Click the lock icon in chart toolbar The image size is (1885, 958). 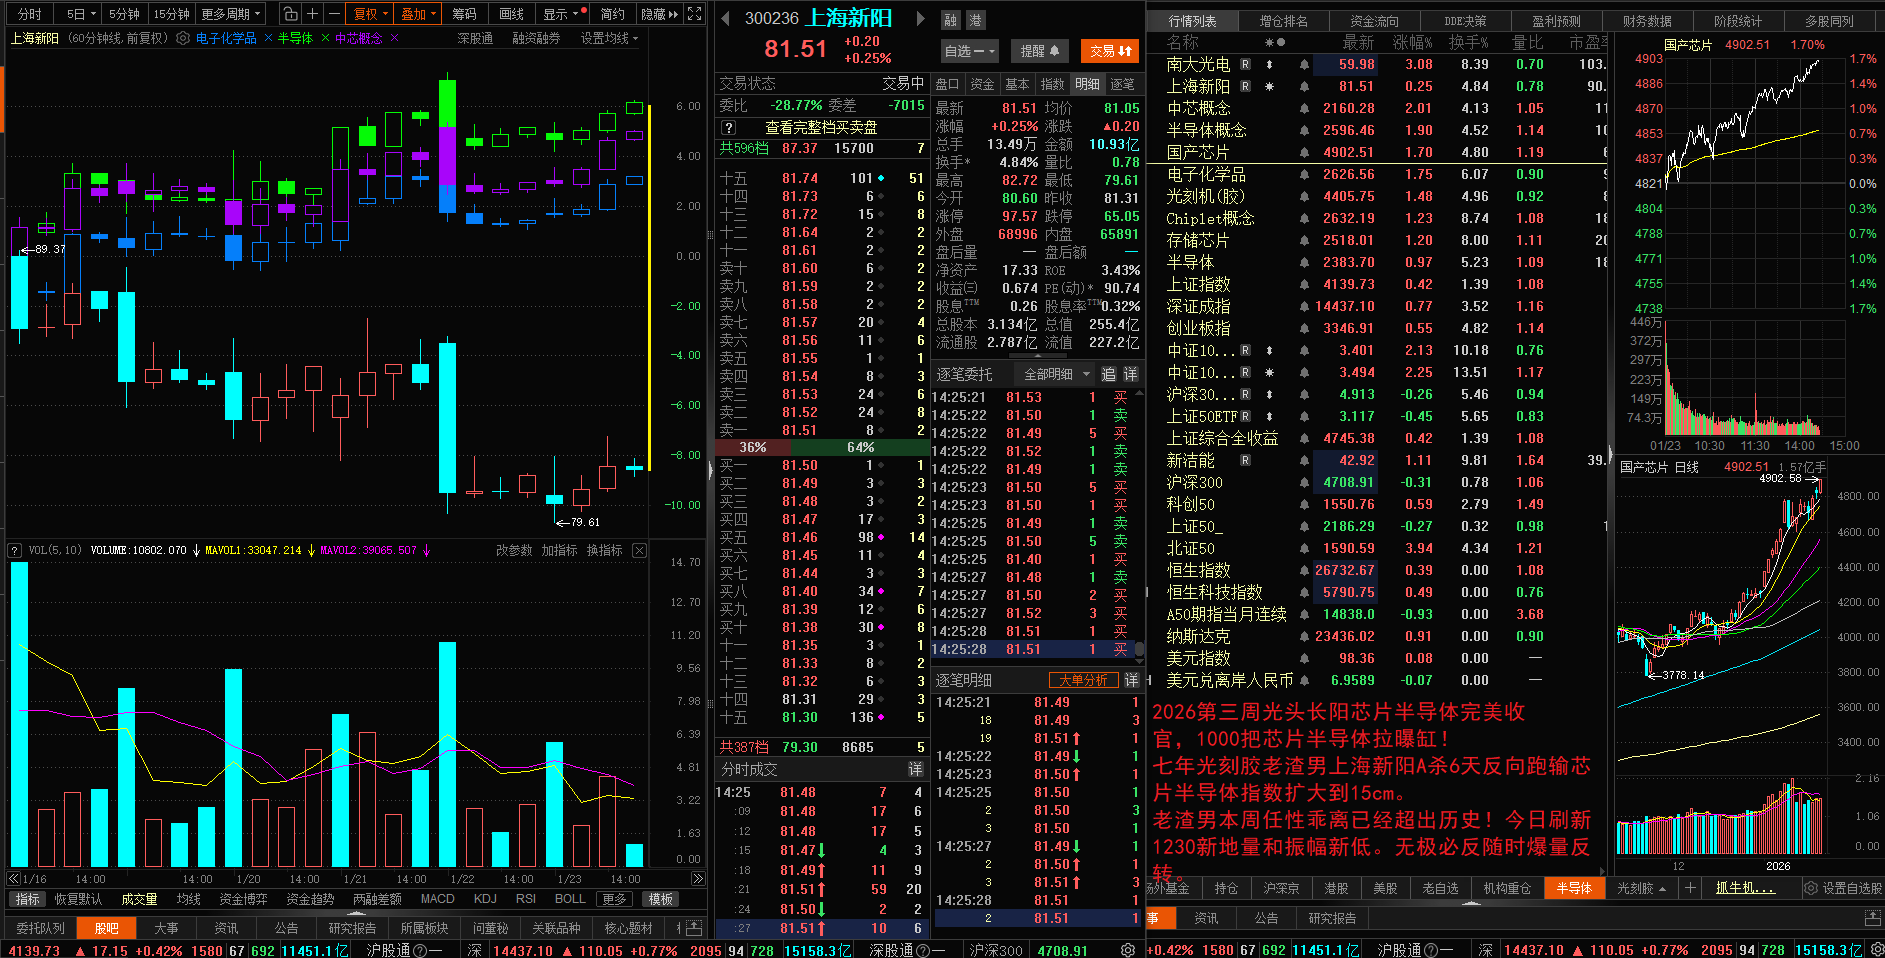[290, 14]
